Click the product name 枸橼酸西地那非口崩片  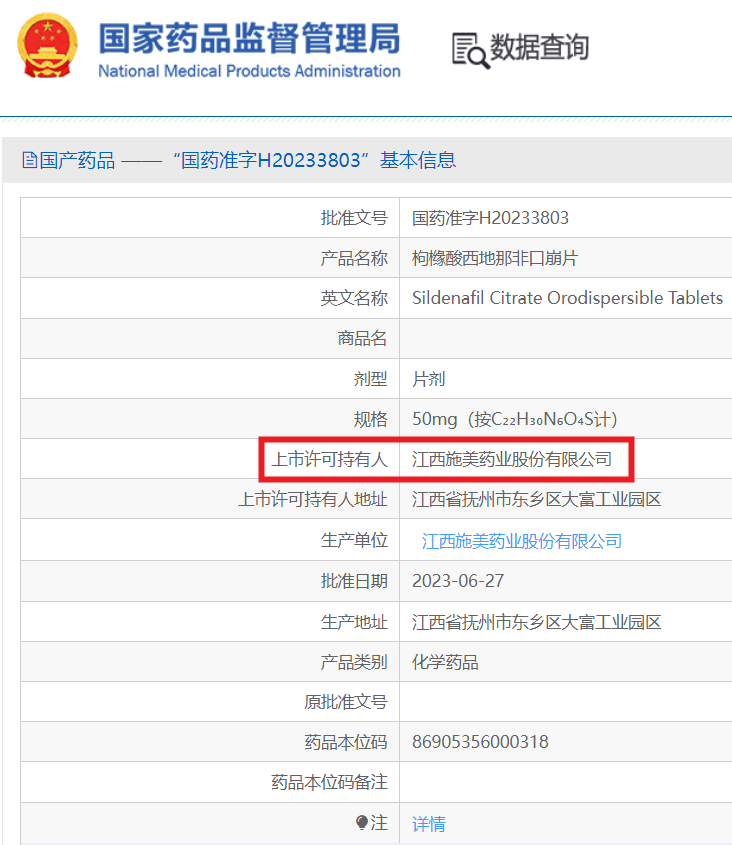coord(495,258)
